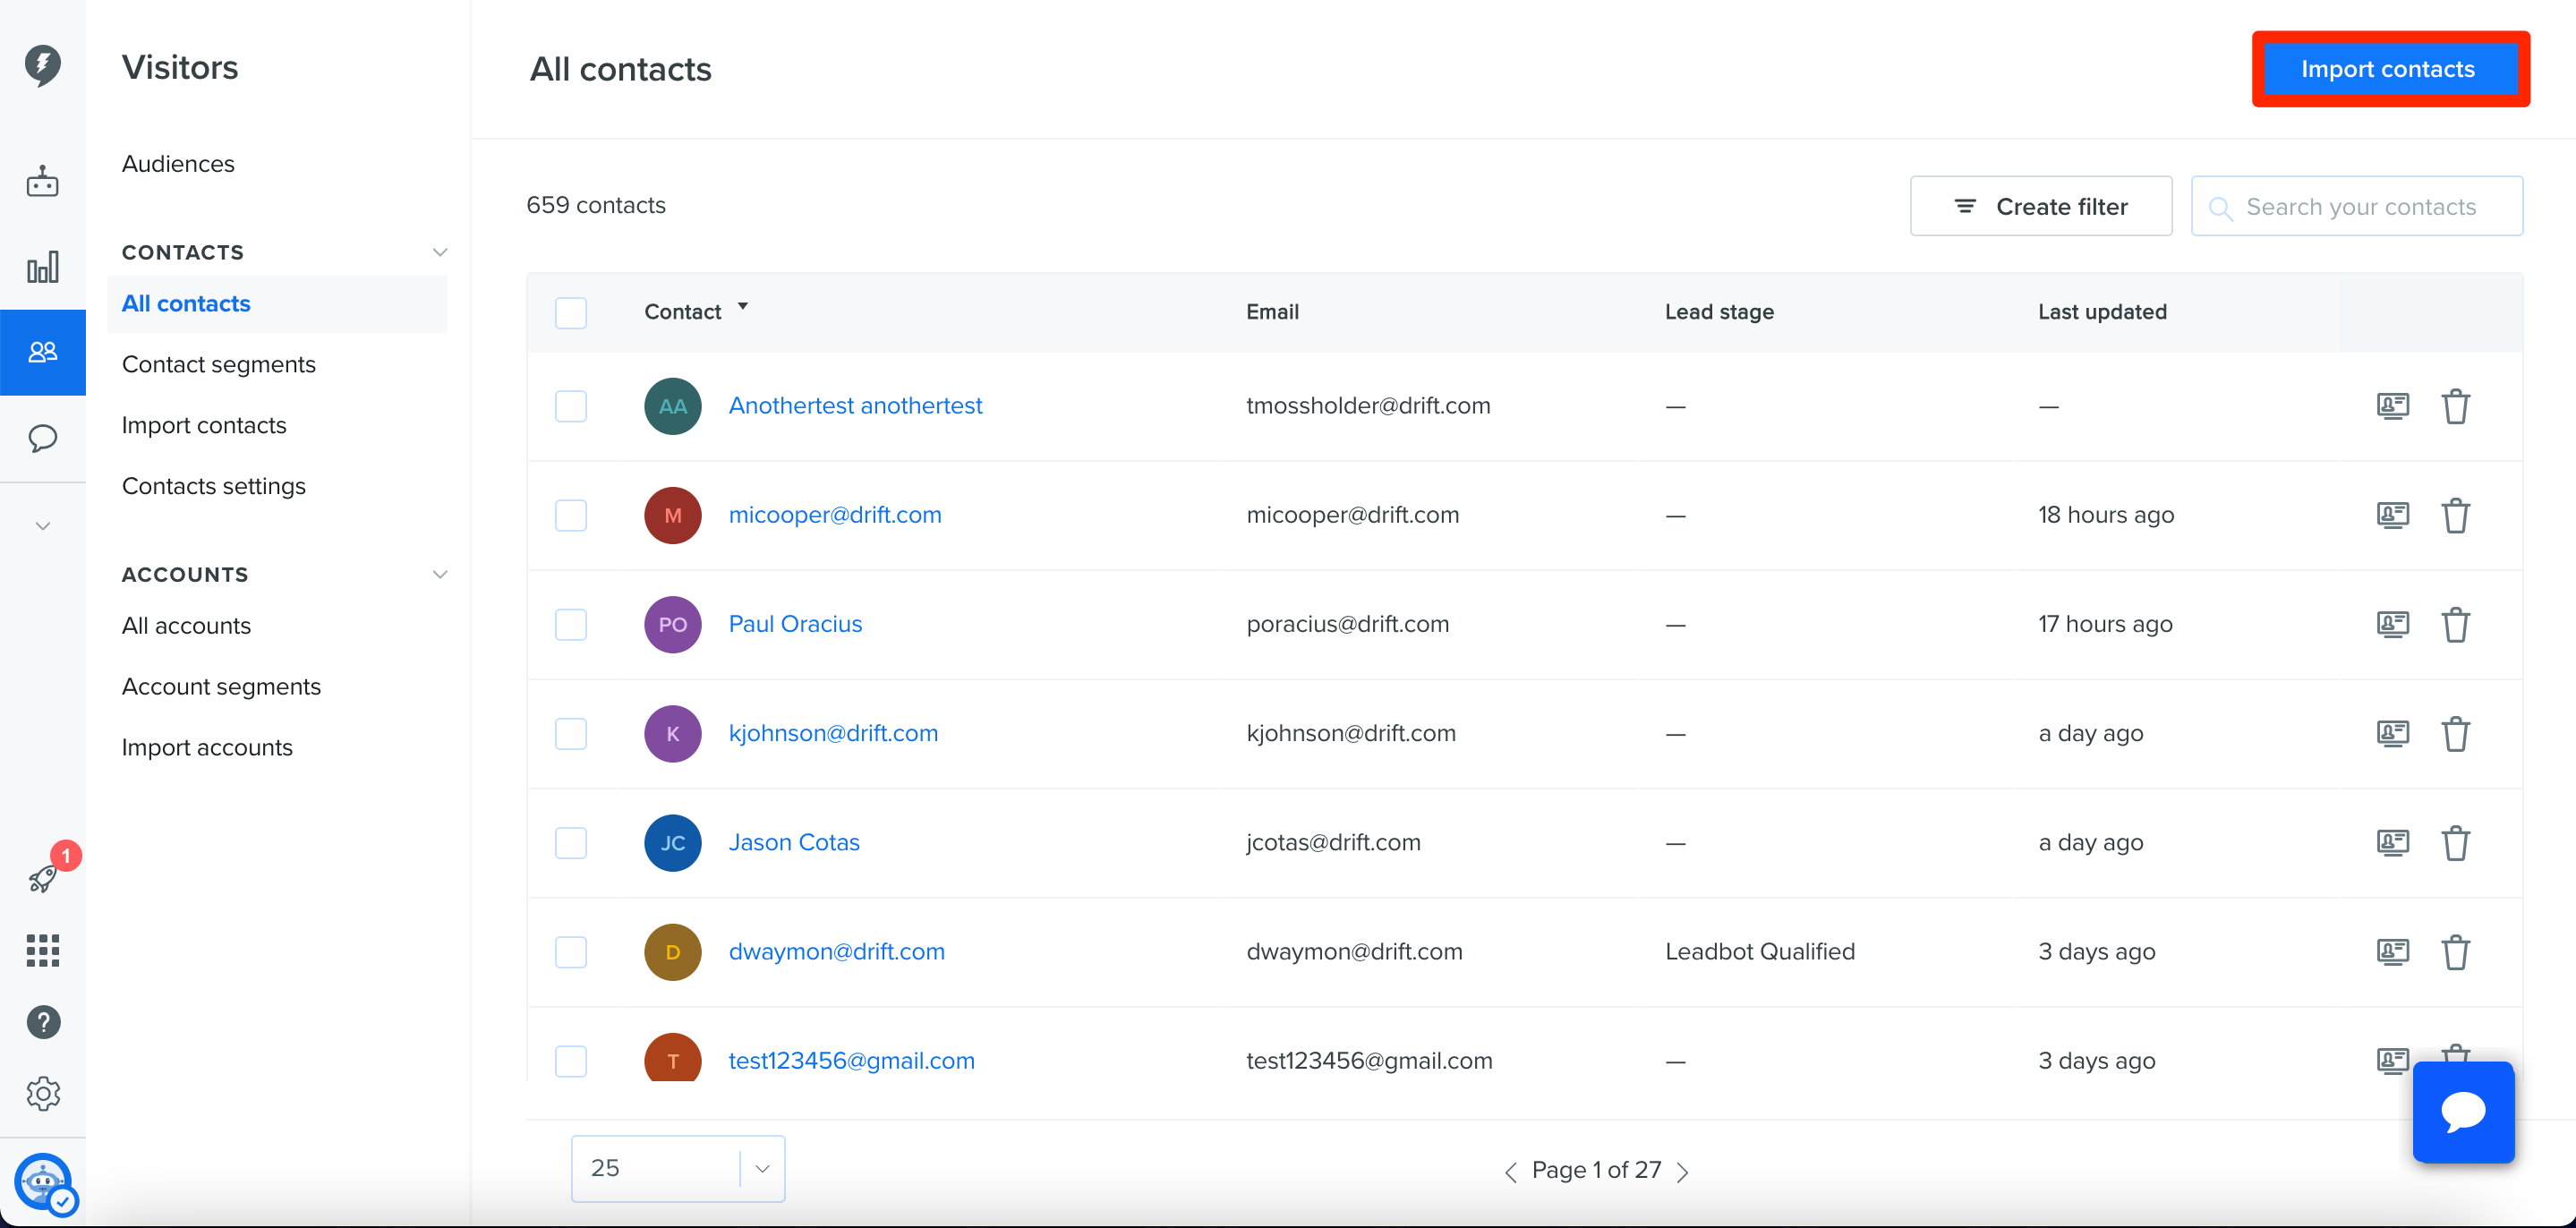Select the Paul Oracius row checkbox
This screenshot has width=2576, height=1228.
(x=571, y=625)
